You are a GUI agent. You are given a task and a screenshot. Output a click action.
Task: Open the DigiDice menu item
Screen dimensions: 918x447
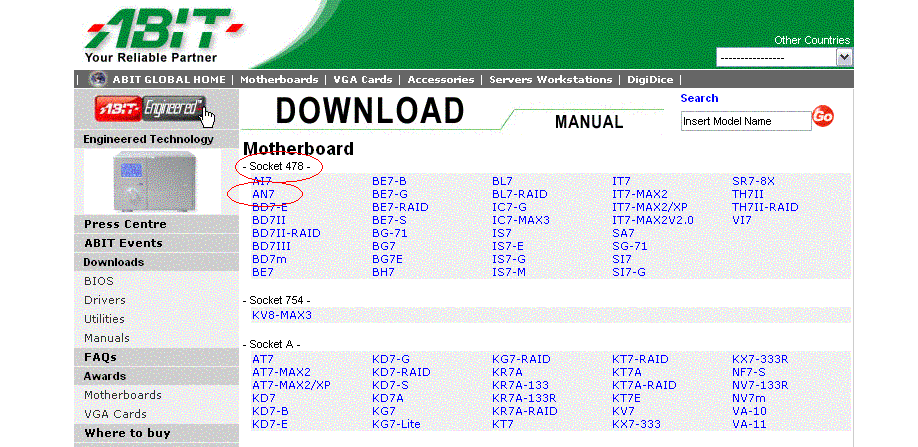[x=650, y=80]
